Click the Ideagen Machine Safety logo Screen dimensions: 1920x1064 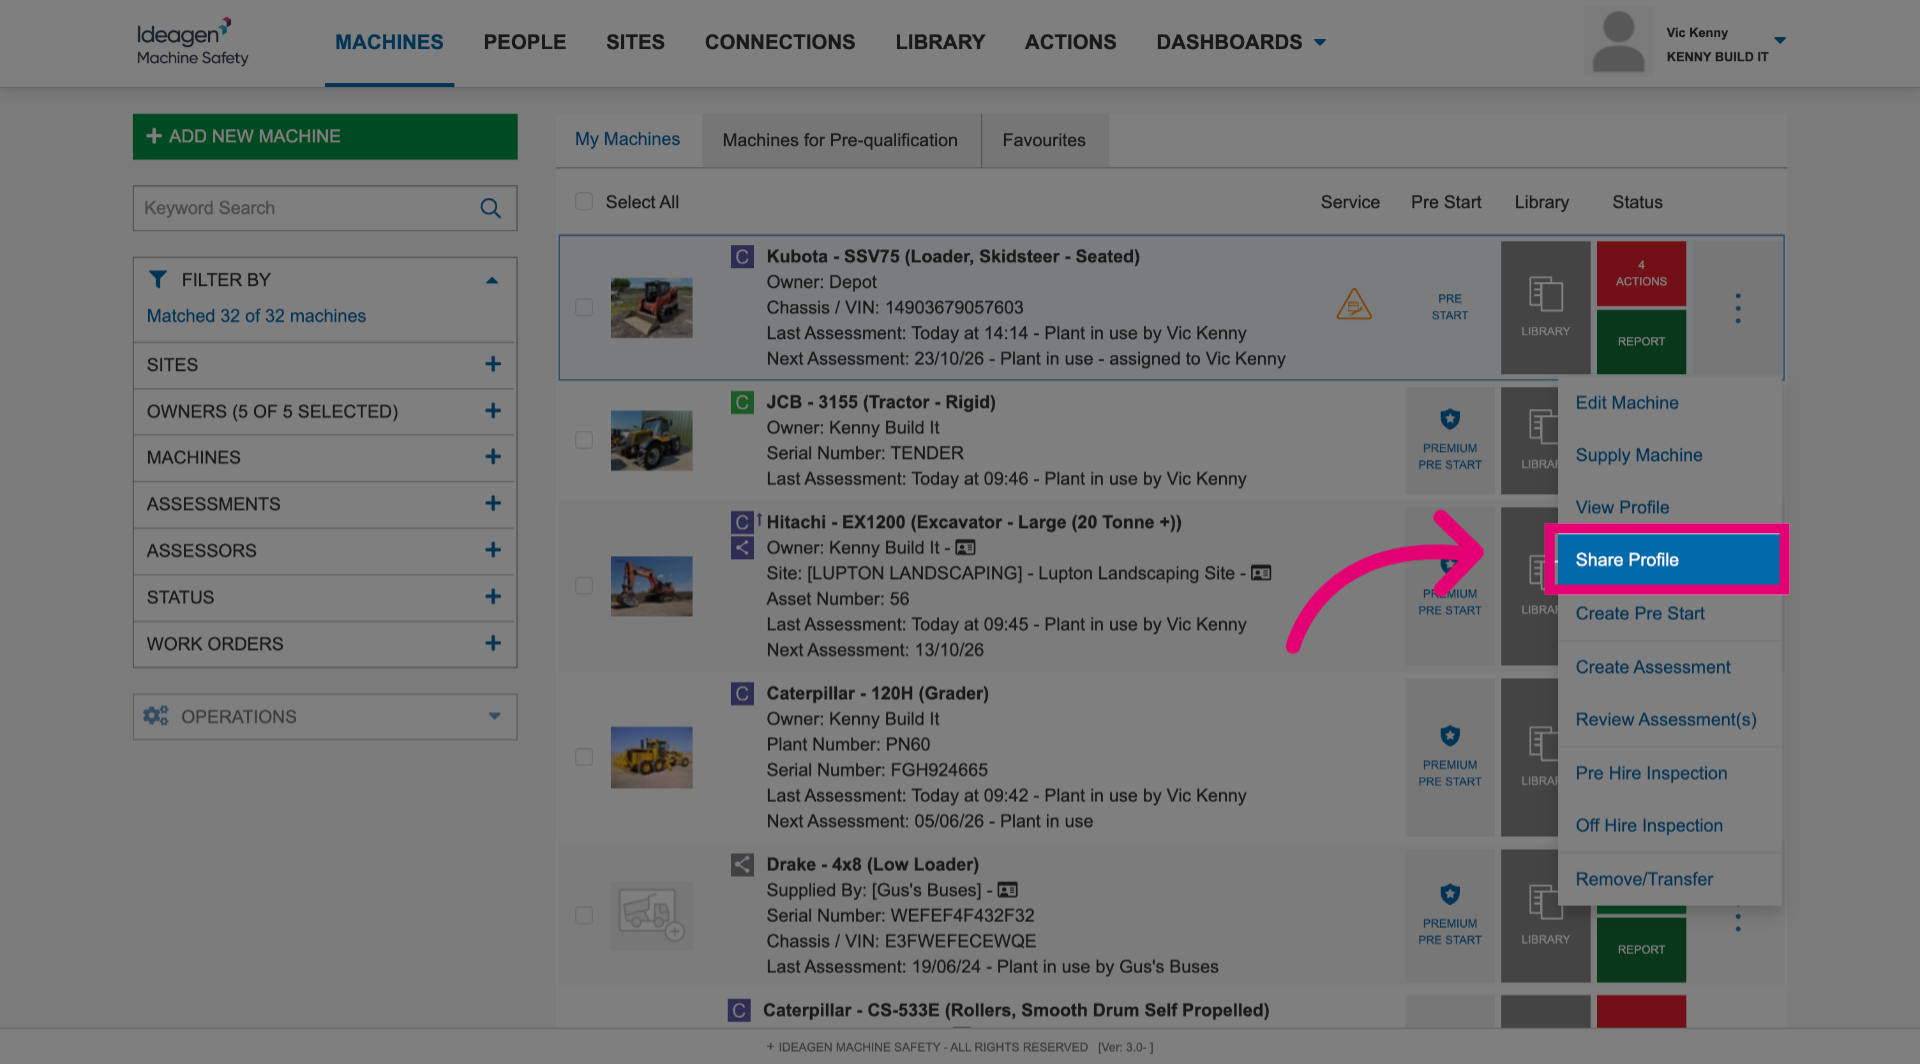[192, 42]
